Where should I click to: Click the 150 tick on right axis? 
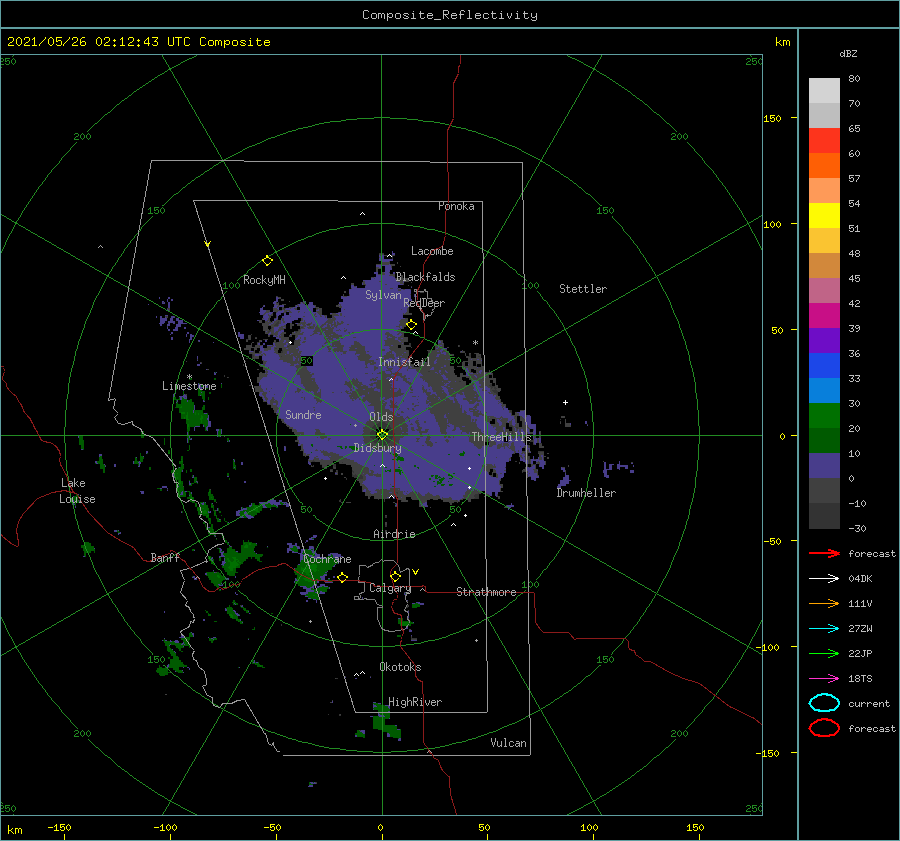(x=772, y=118)
